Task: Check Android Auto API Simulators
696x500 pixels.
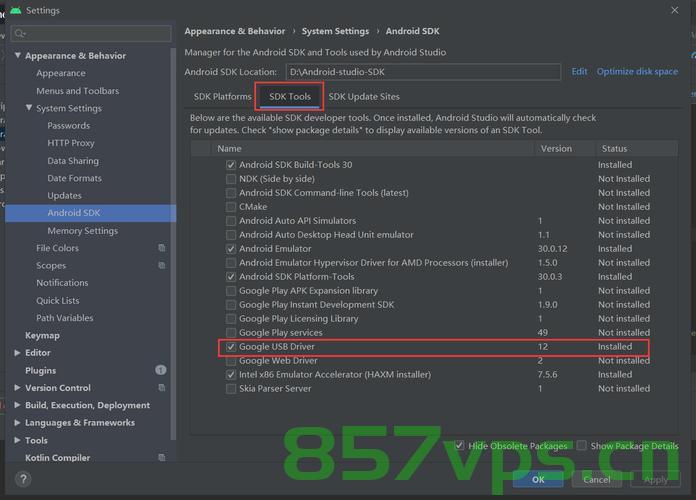Action: tap(231, 221)
